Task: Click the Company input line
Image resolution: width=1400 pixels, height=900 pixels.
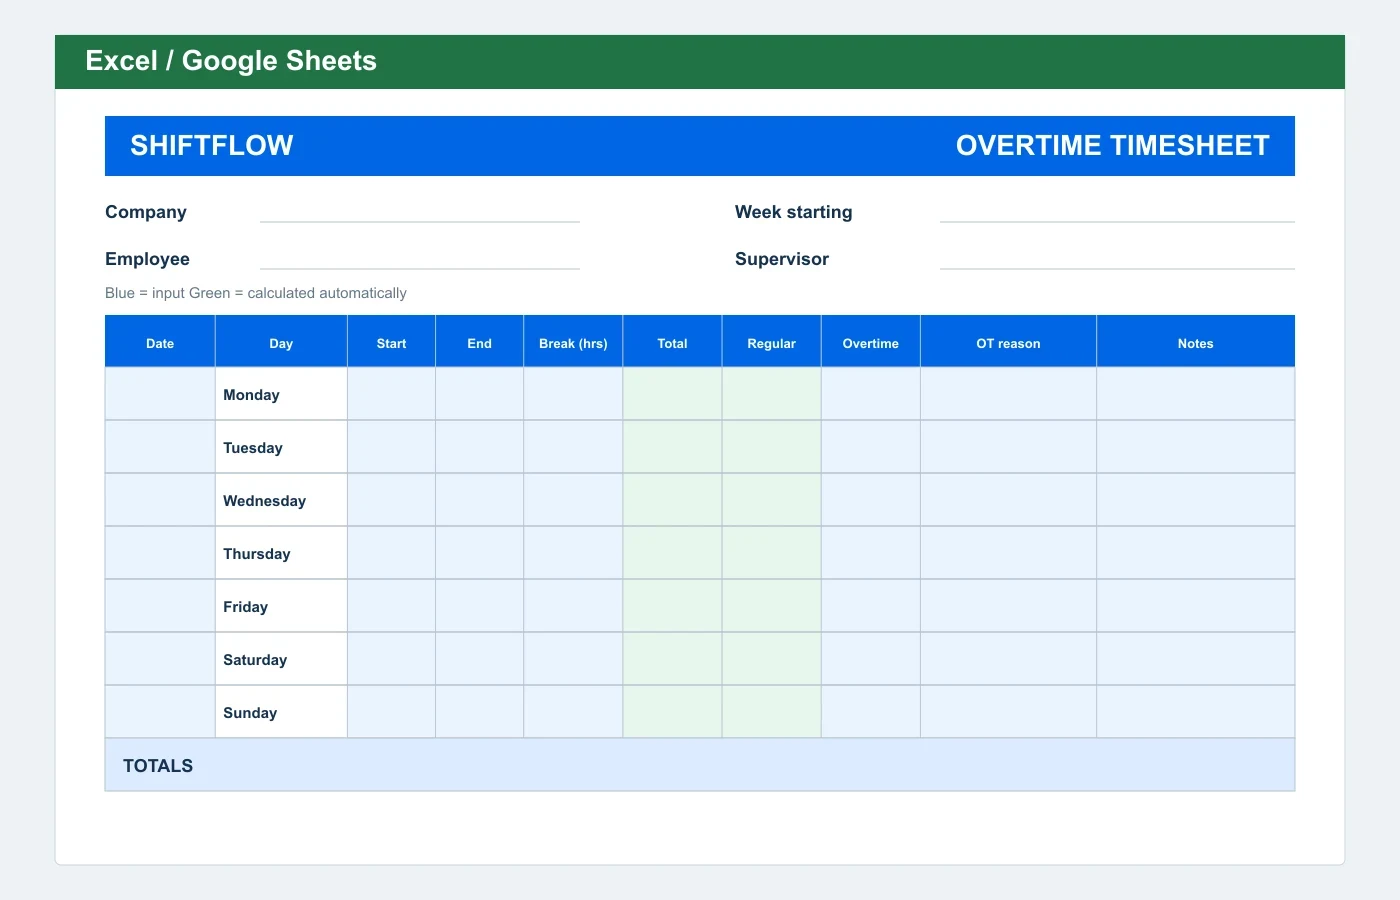Action: [420, 213]
